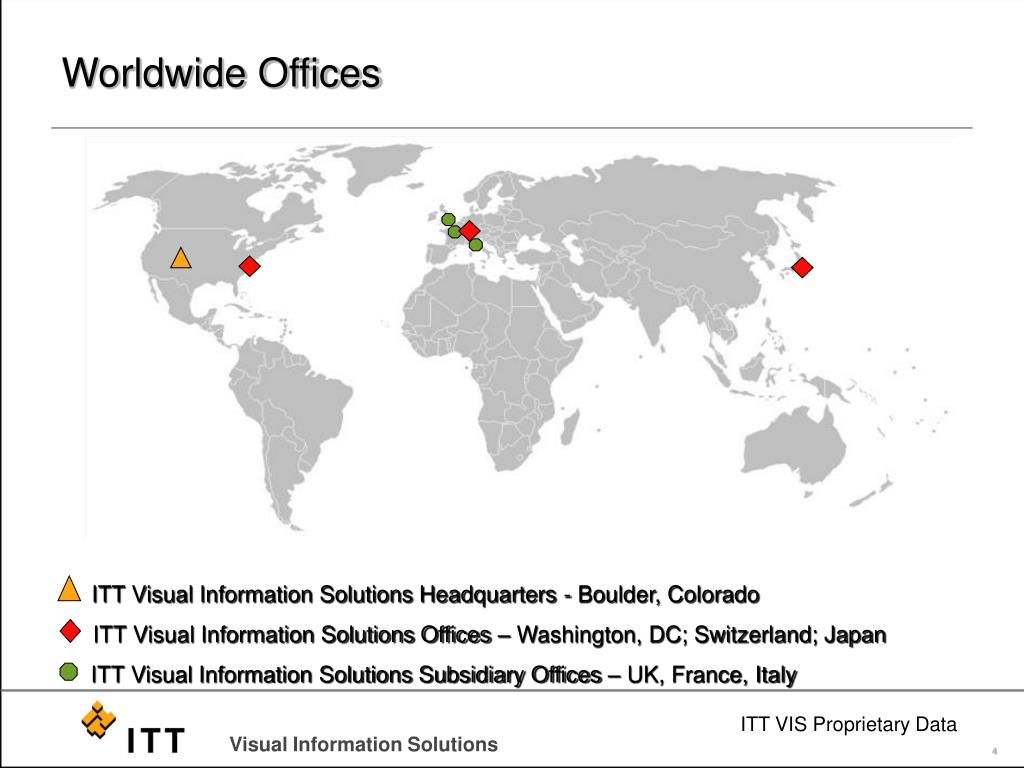Click the red diamond marker on Japan
Screen dimensions: 1024x768
tap(802, 267)
